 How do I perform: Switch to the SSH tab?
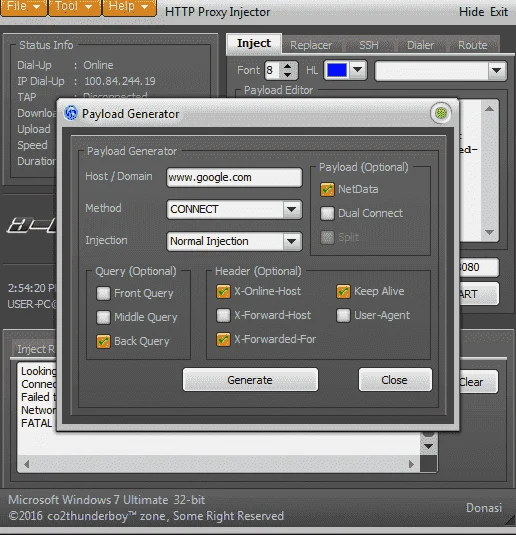click(369, 45)
